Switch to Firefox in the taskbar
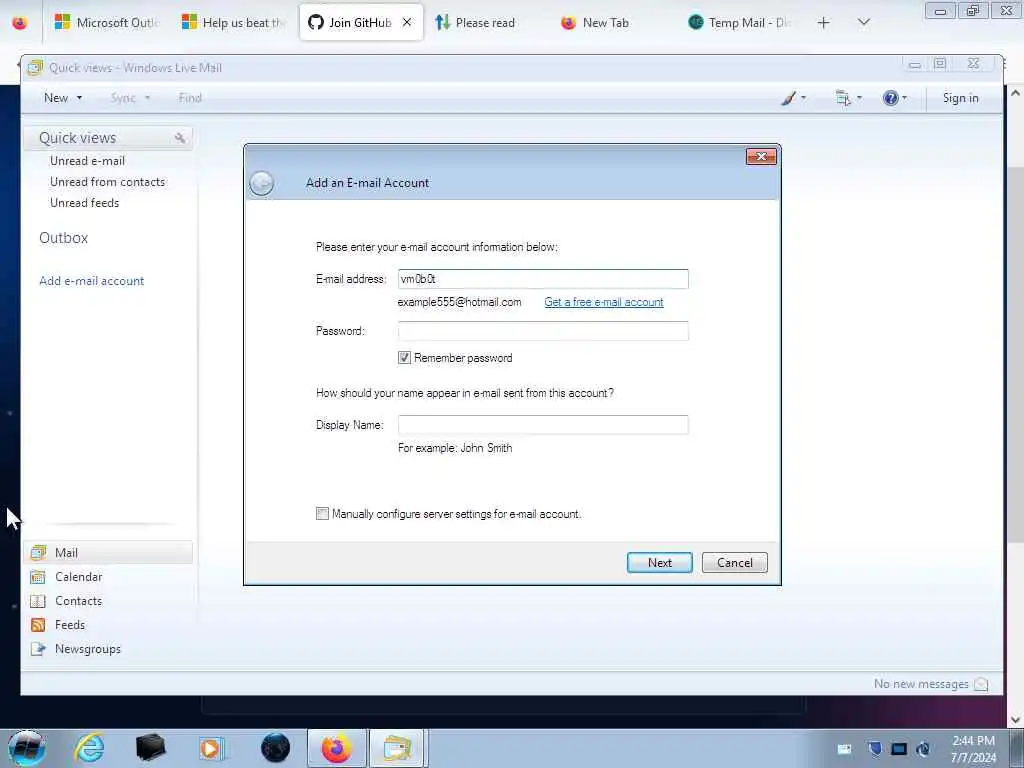Screen dimensions: 1024x768 [337, 748]
